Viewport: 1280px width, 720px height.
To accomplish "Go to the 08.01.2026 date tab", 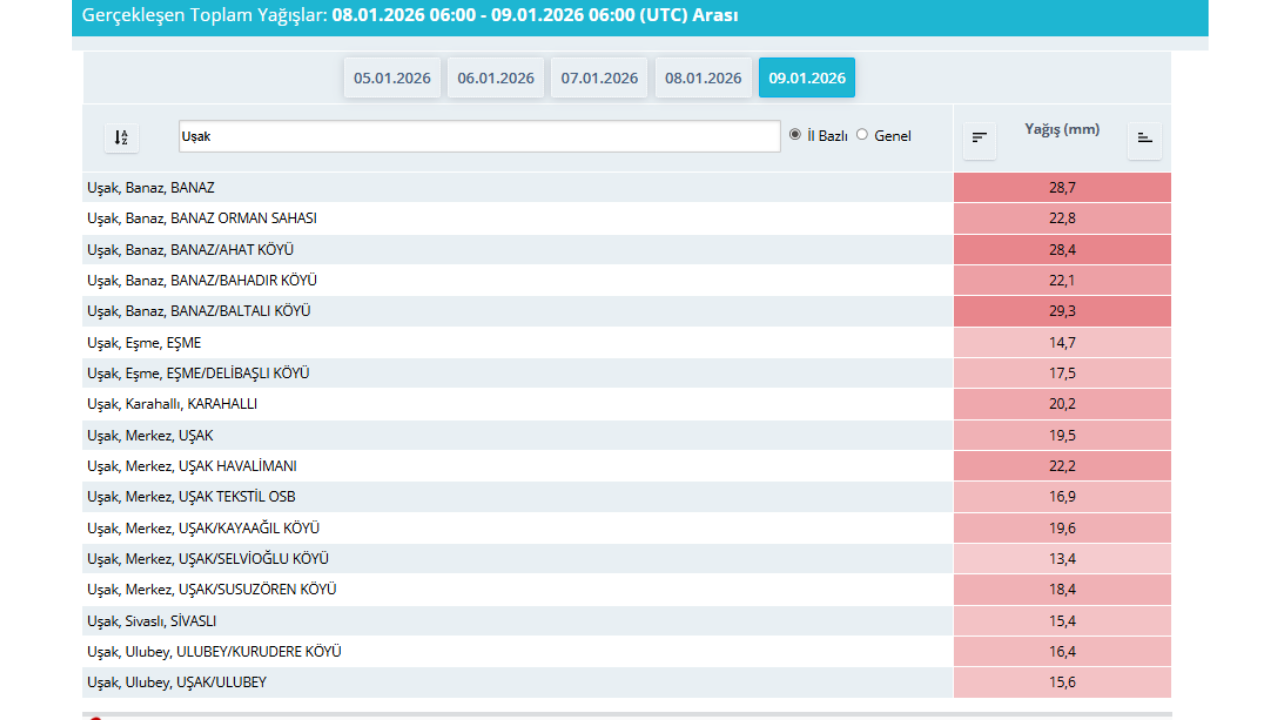I will tap(703, 78).
